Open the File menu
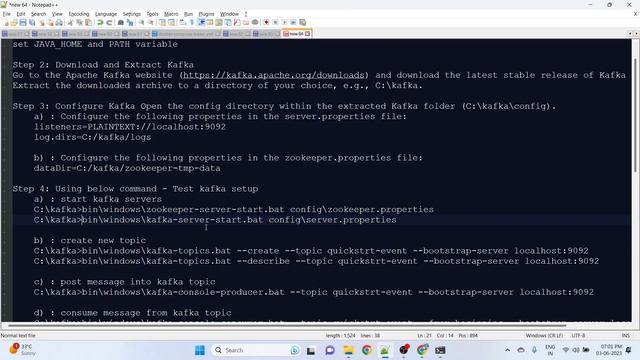The width and height of the screenshot is (640, 360). pos(7,14)
